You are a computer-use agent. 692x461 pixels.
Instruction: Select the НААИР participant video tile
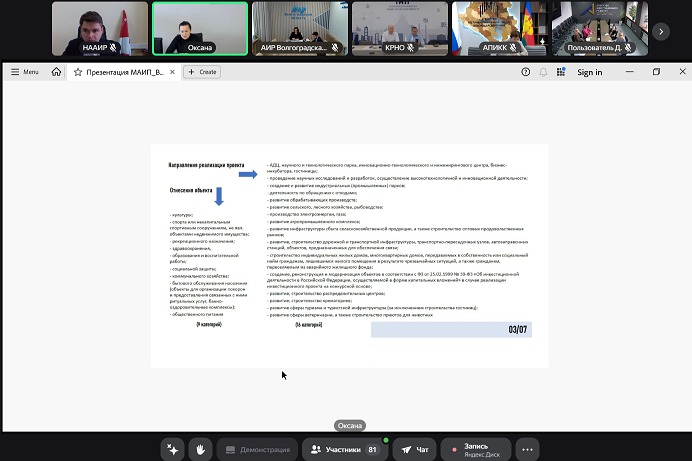click(99, 26)
